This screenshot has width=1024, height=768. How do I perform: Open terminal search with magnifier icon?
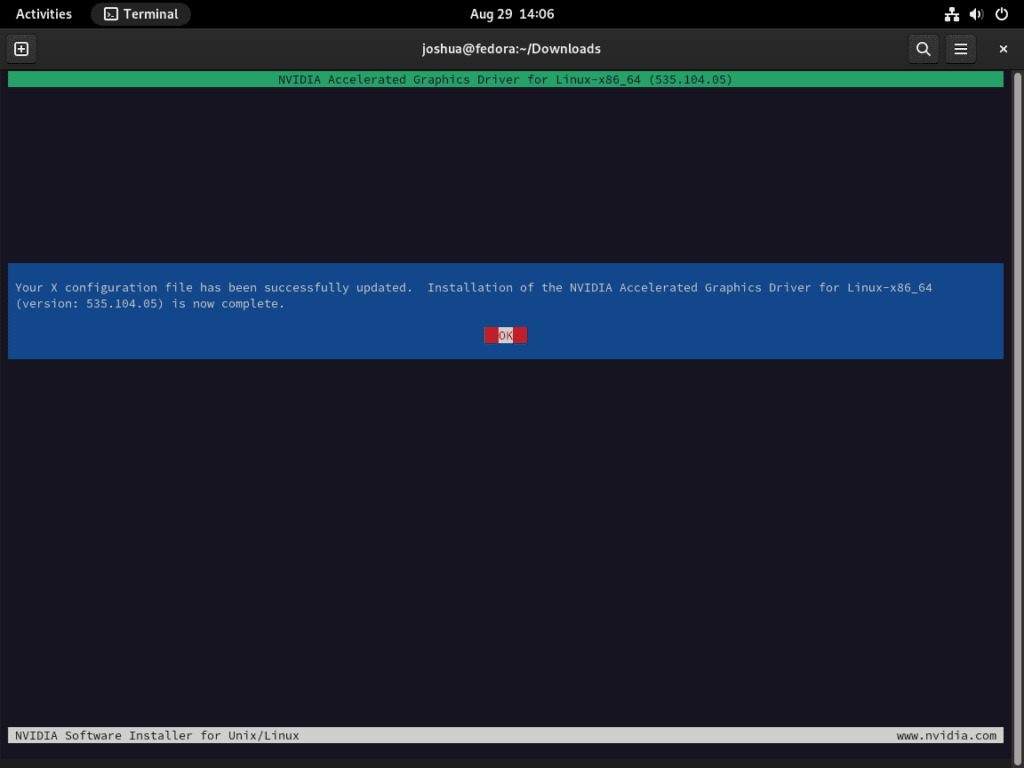[x=922, y=48]
